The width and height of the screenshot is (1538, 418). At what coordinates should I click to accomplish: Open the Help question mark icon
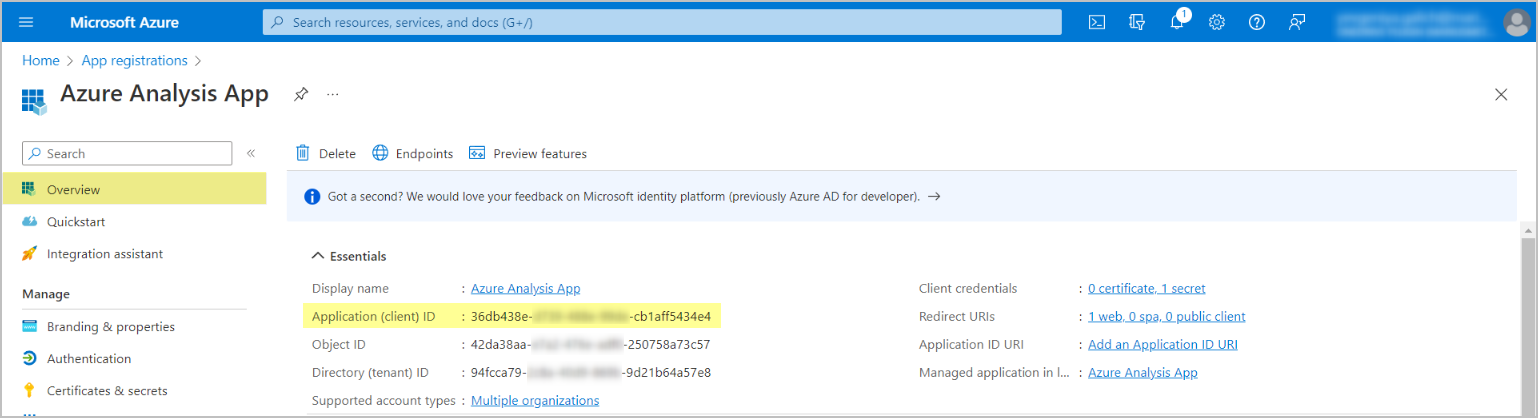coord(1257,22)
